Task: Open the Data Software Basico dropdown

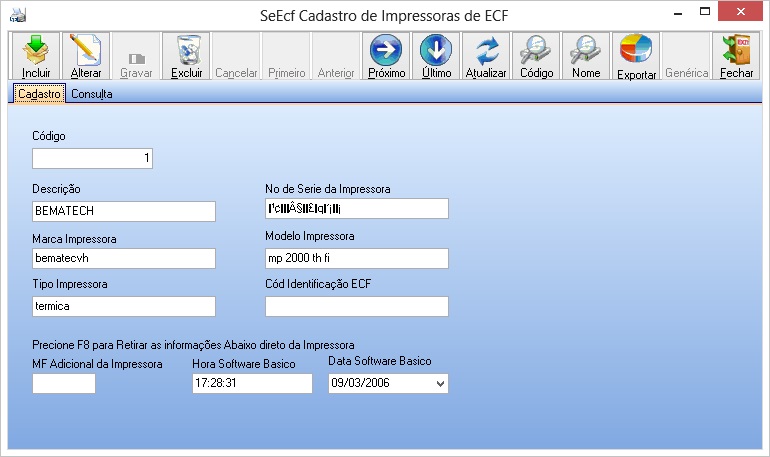Action: tap(440, 384)
